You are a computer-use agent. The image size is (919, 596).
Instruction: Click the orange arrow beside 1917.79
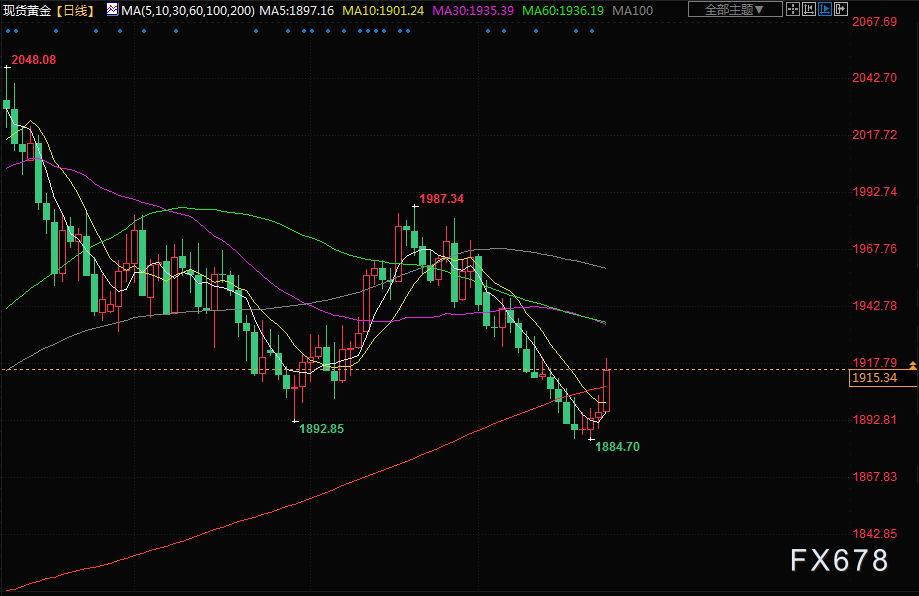(913, 365)
